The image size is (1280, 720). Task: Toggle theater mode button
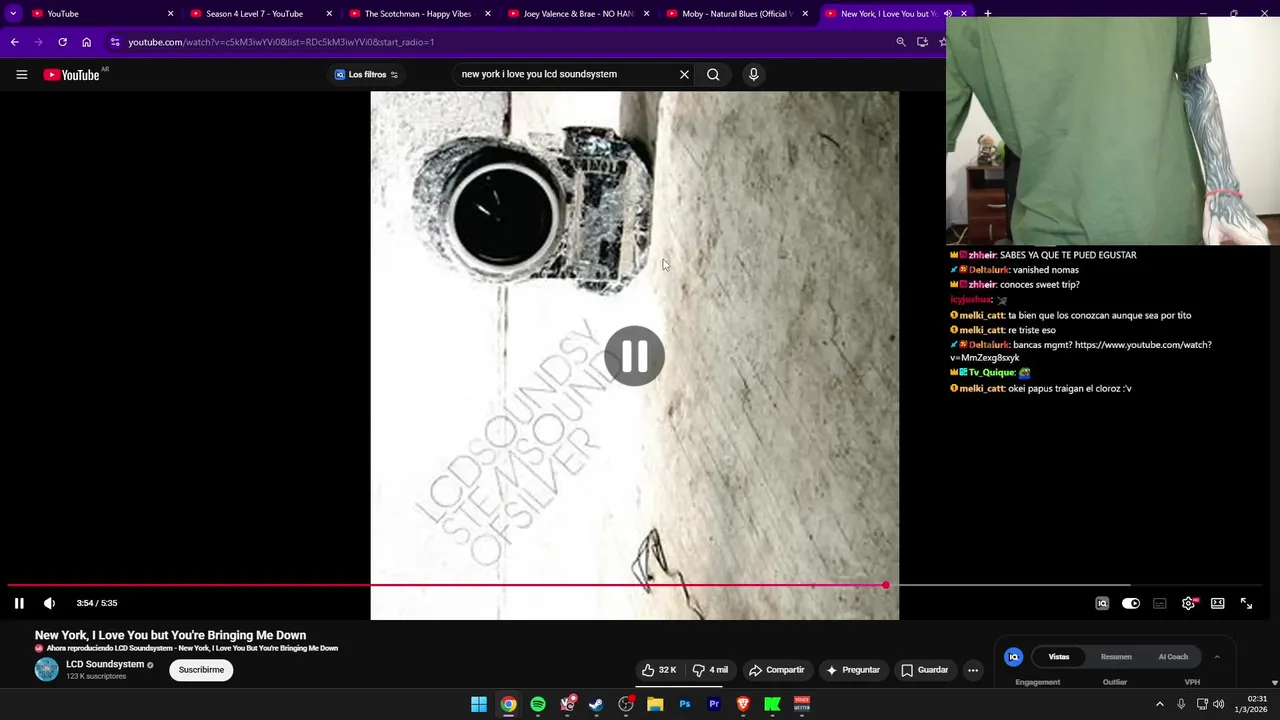click(x=1218, y=603)
